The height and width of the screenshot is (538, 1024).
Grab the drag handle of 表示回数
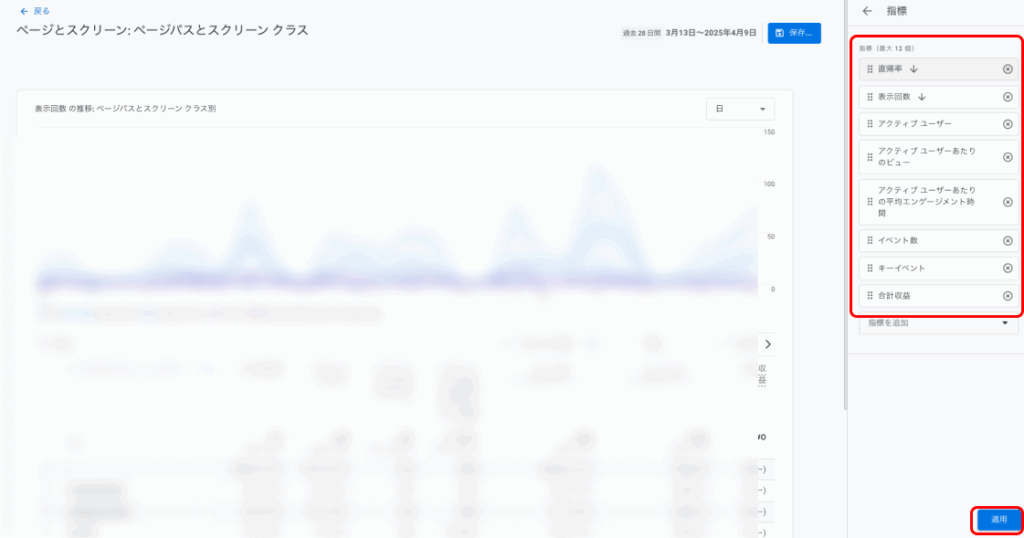pos(870,97)
